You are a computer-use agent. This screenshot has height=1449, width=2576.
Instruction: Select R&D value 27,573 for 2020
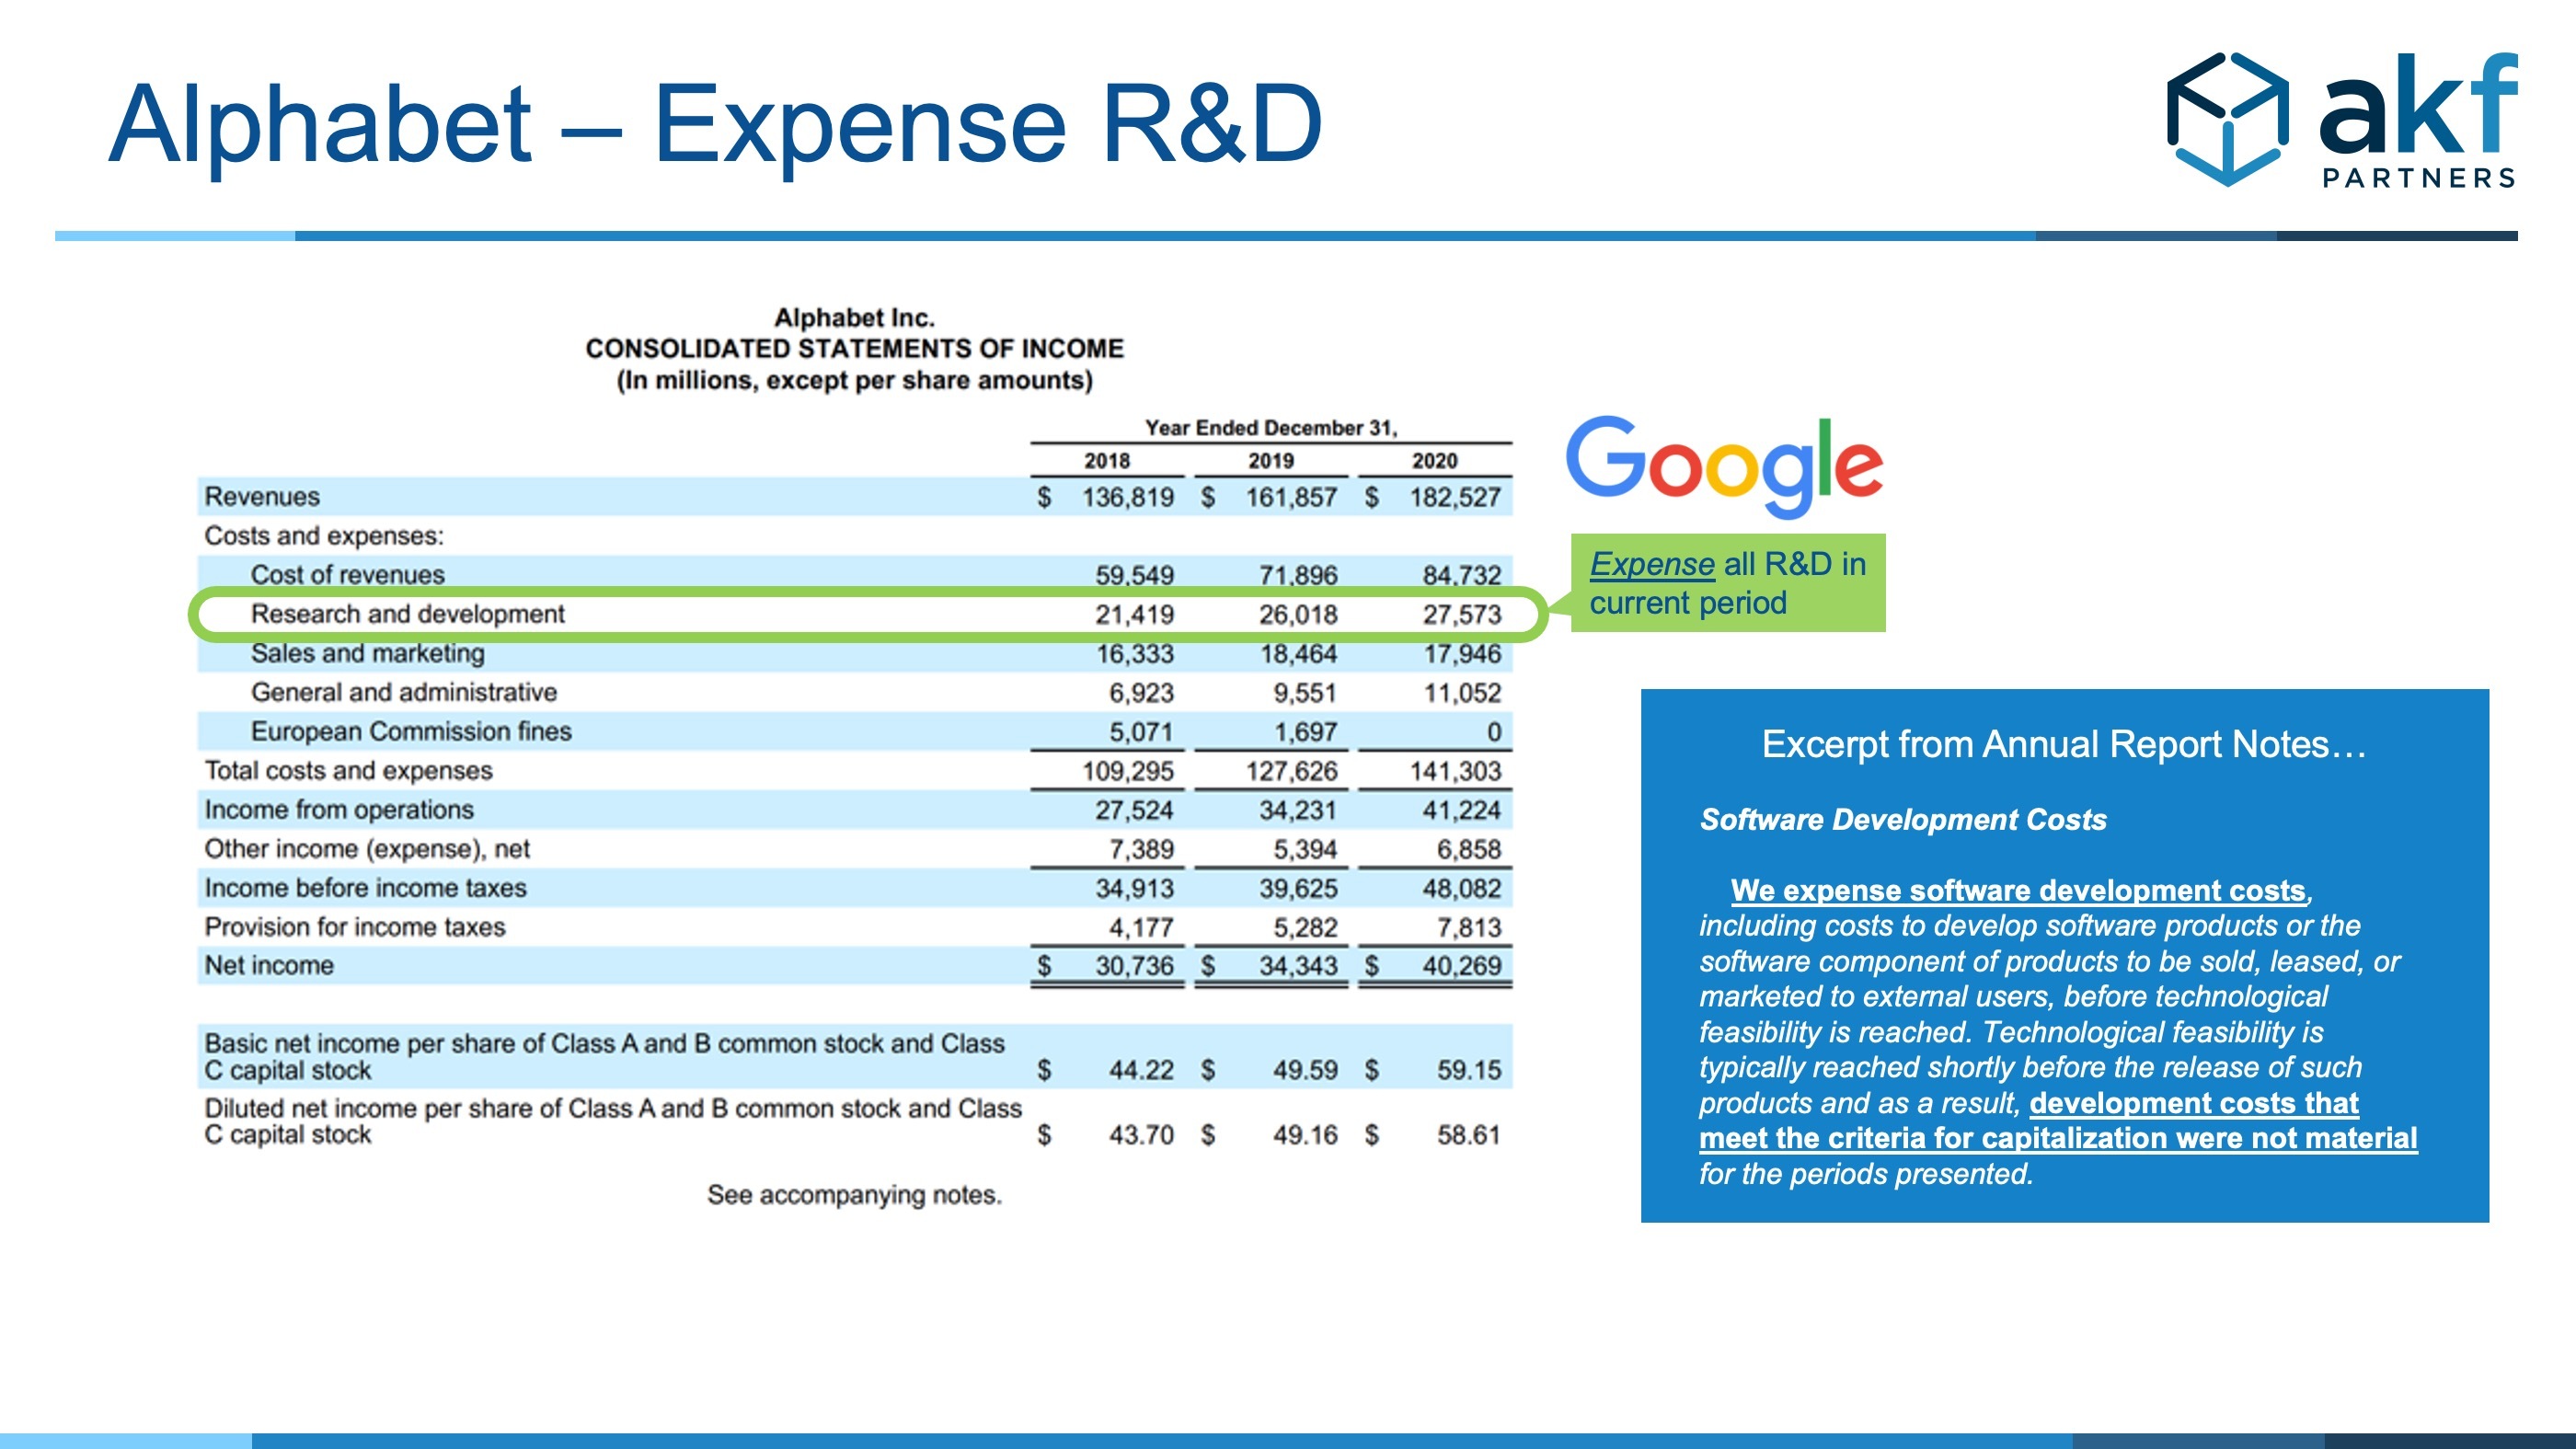click(x=1462, y=614)
